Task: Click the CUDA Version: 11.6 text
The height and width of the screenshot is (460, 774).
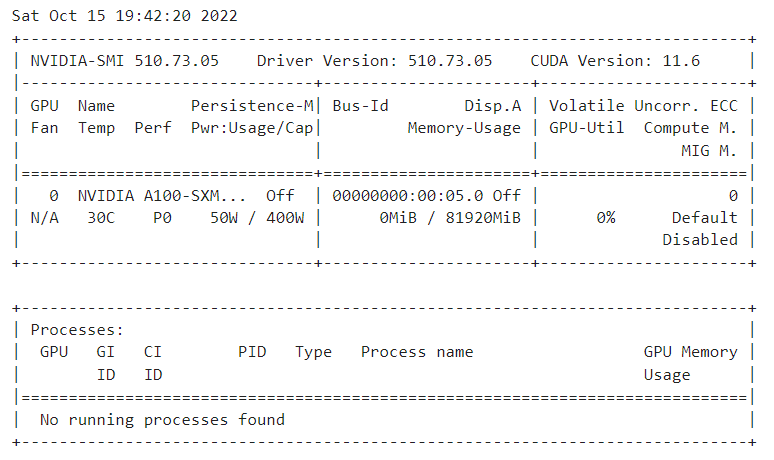Action: [615, 60]
